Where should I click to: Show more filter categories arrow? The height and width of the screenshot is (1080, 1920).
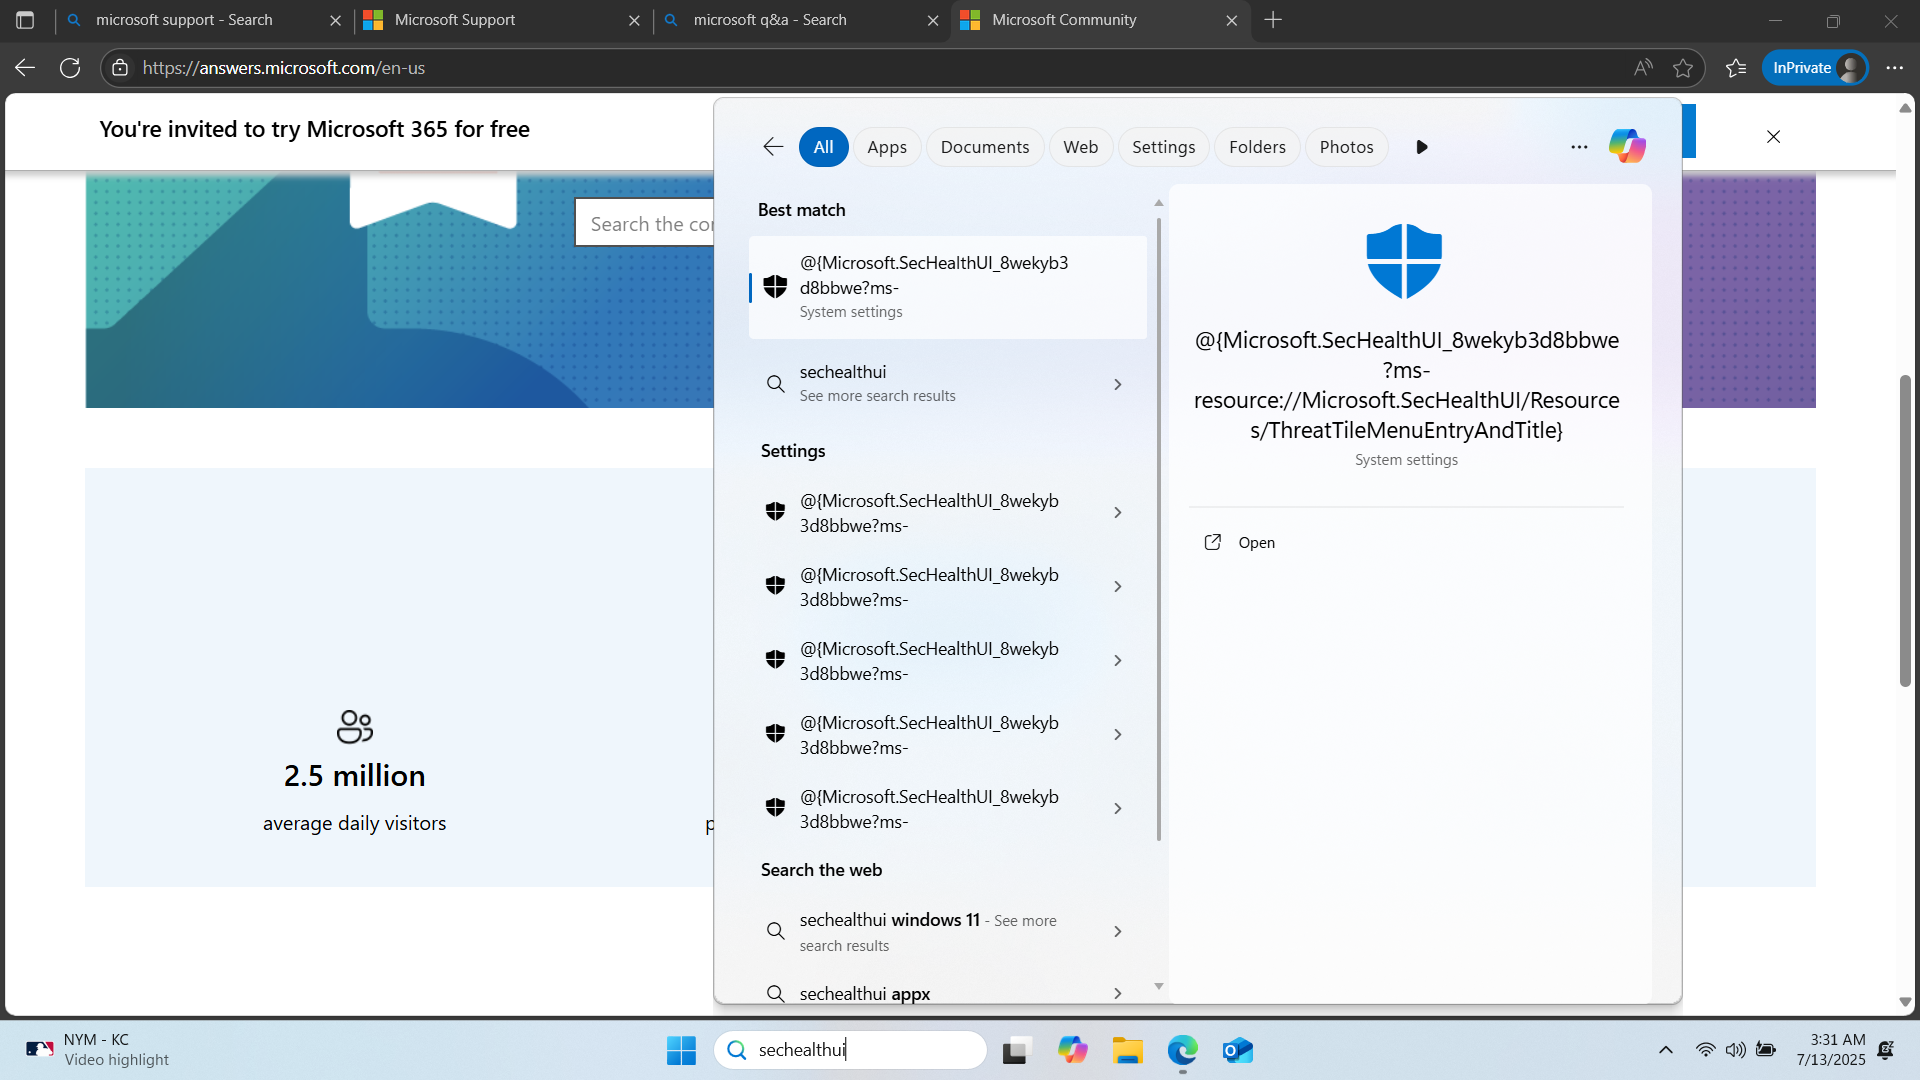1422,147
